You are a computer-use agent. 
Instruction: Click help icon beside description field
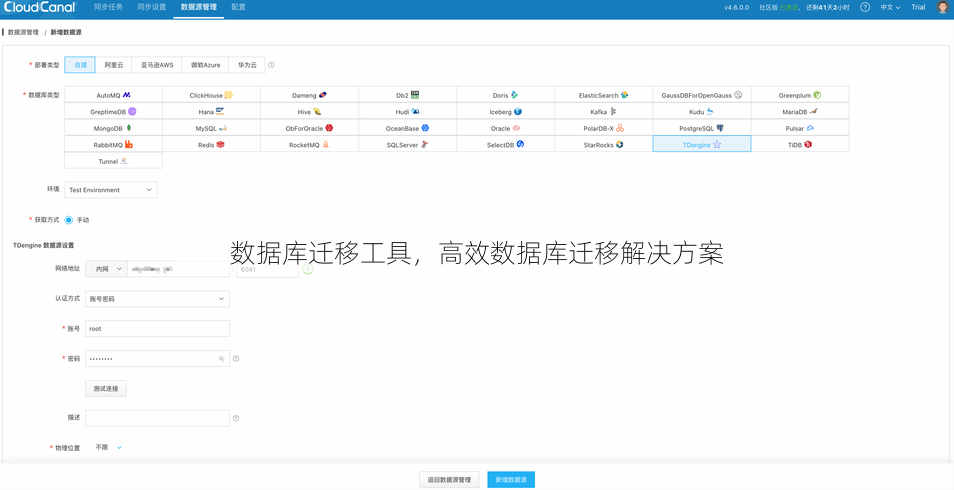[236, 418]
